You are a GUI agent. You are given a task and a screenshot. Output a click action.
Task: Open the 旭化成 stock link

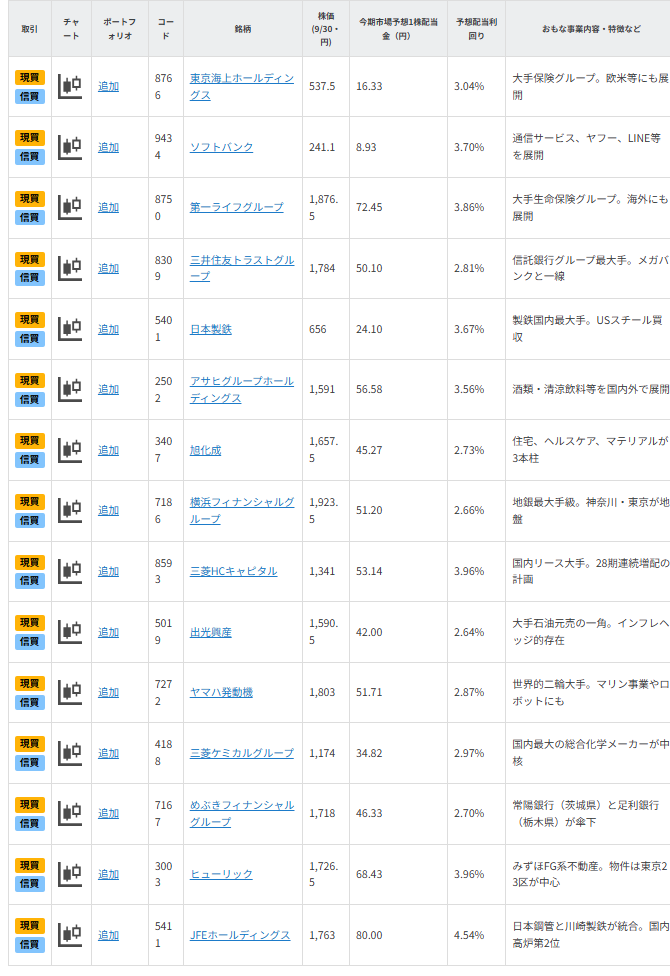click(205, 450)
